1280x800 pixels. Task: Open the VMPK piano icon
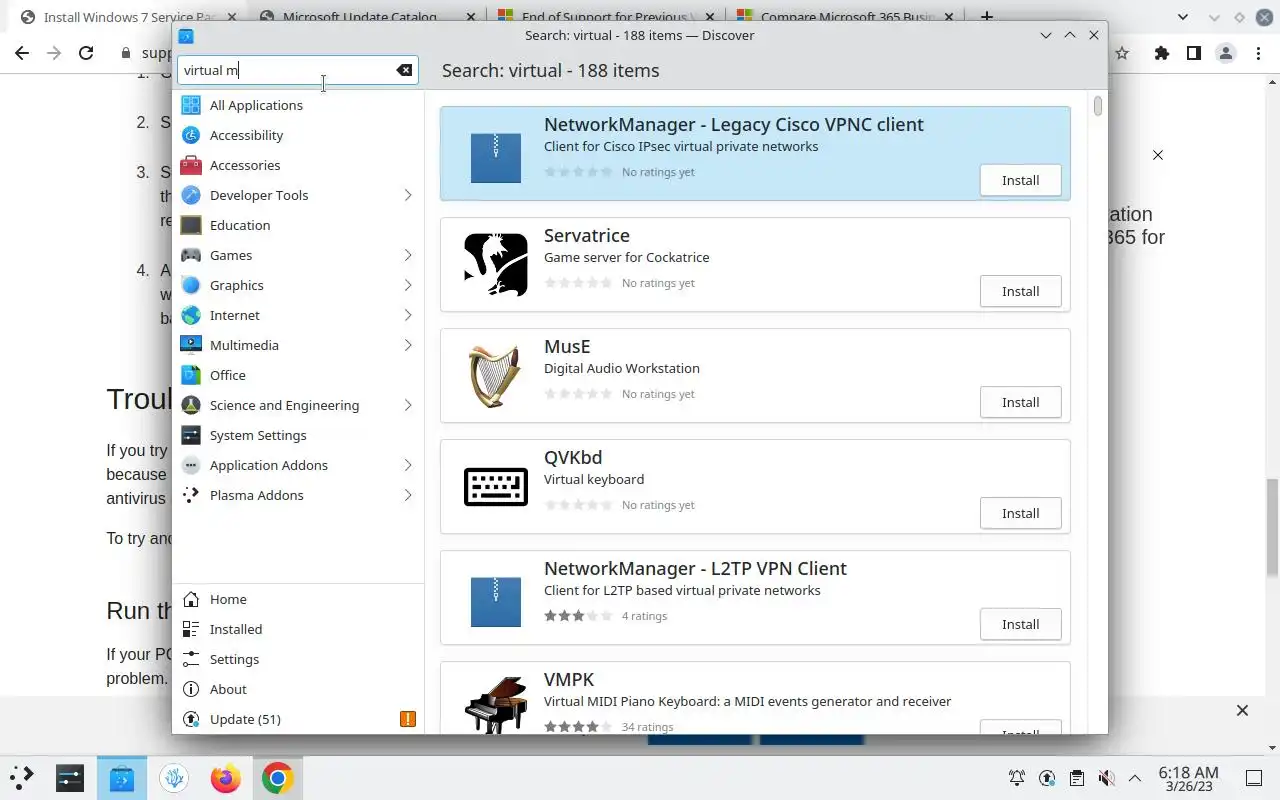pos(496,704)
